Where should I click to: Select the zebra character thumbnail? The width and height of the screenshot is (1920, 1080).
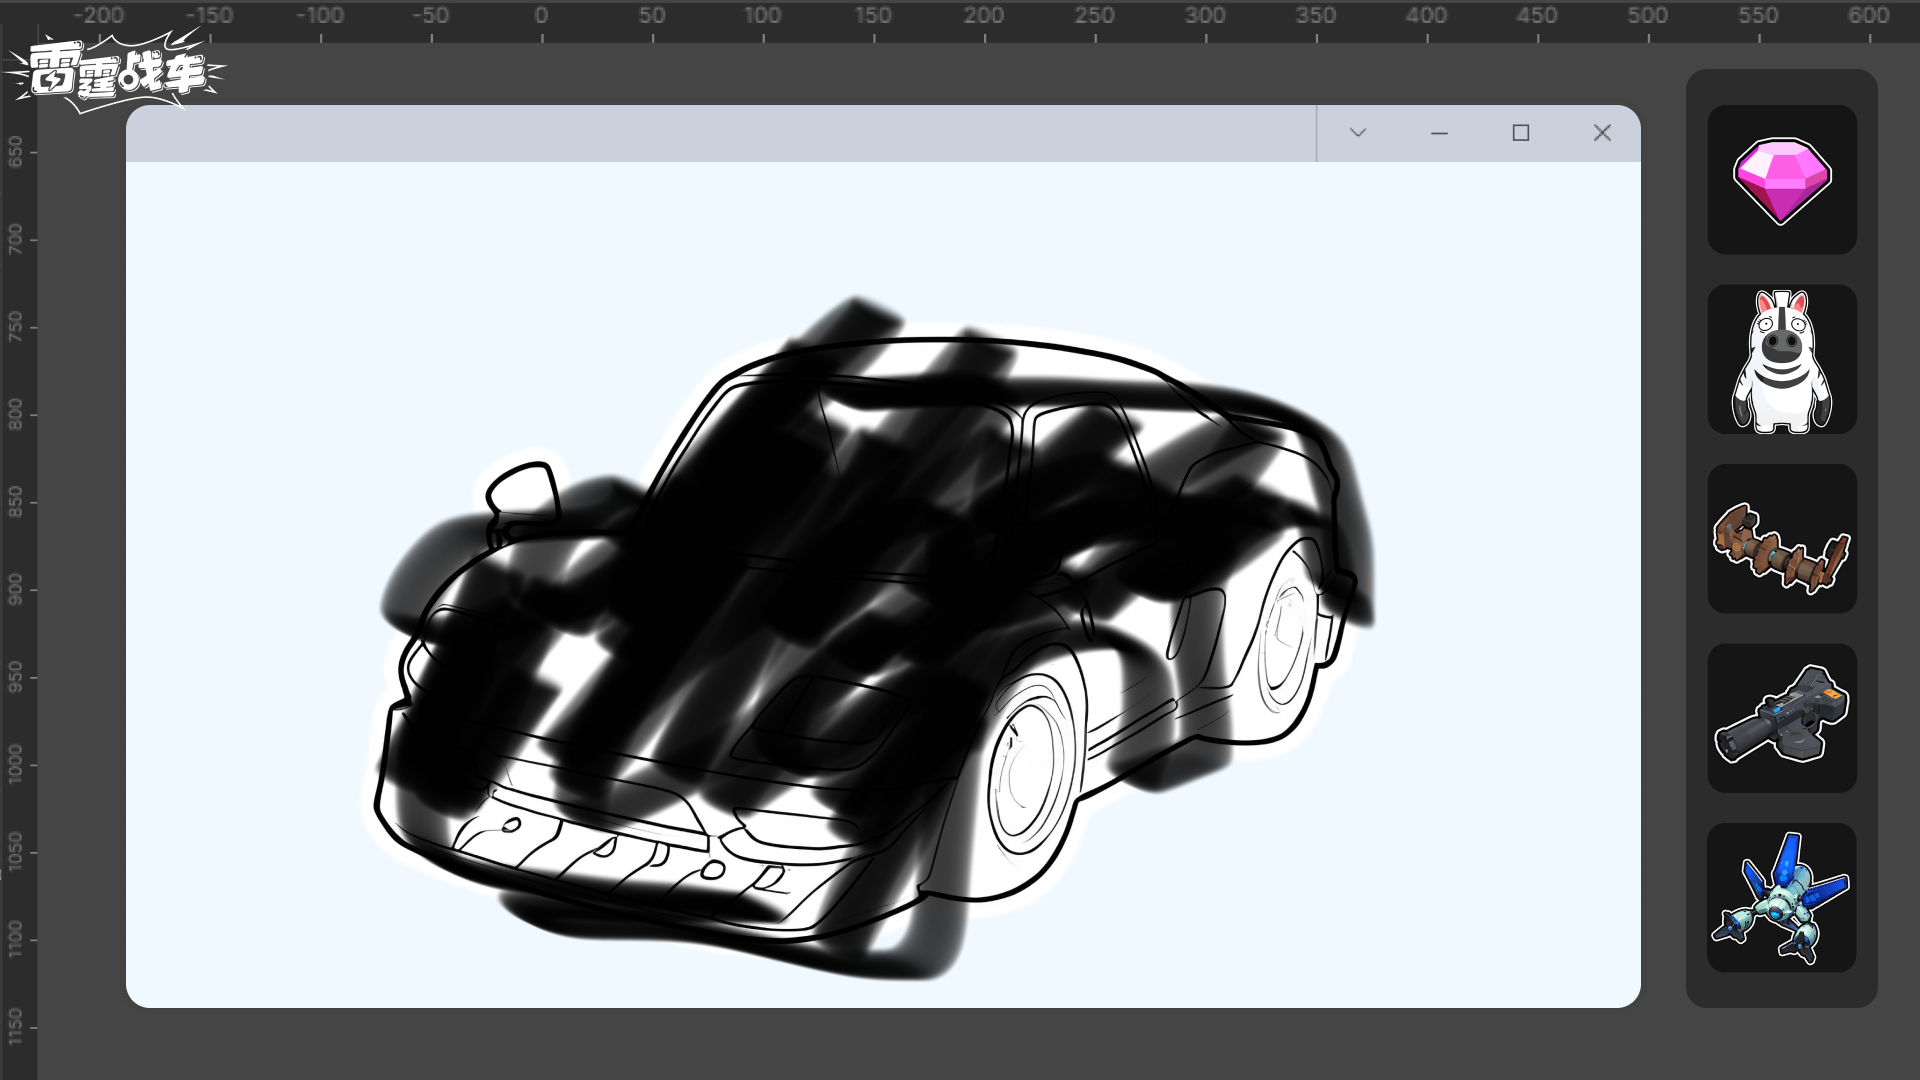1782,360
